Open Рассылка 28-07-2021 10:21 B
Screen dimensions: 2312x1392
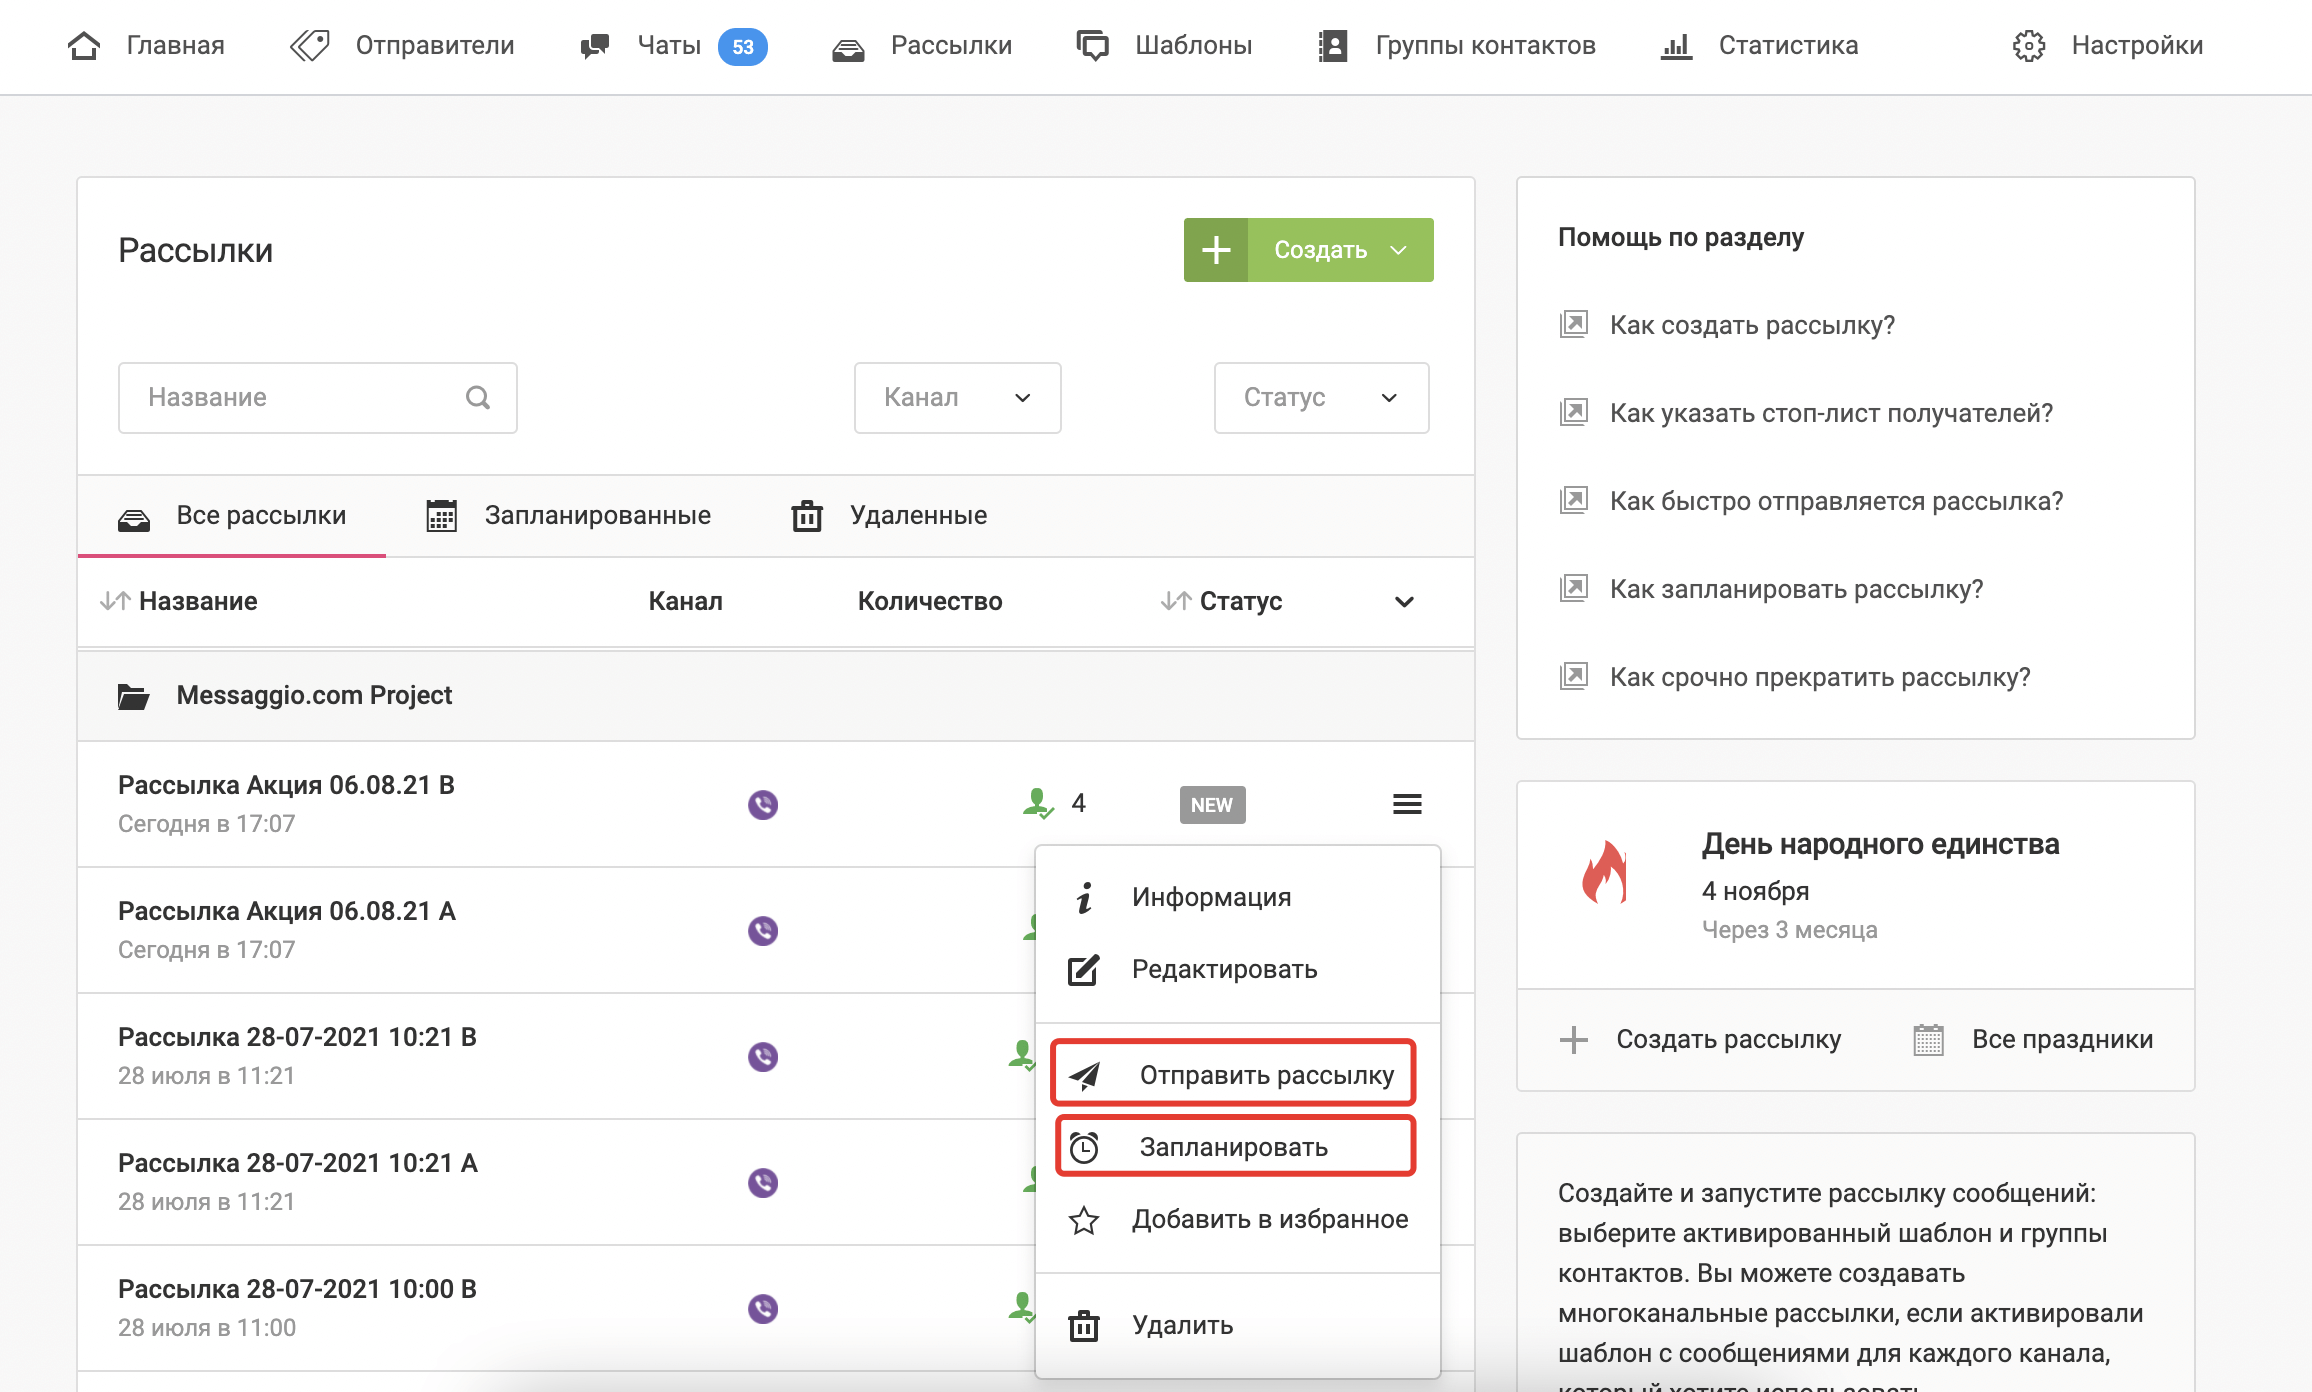[297, 1037]
